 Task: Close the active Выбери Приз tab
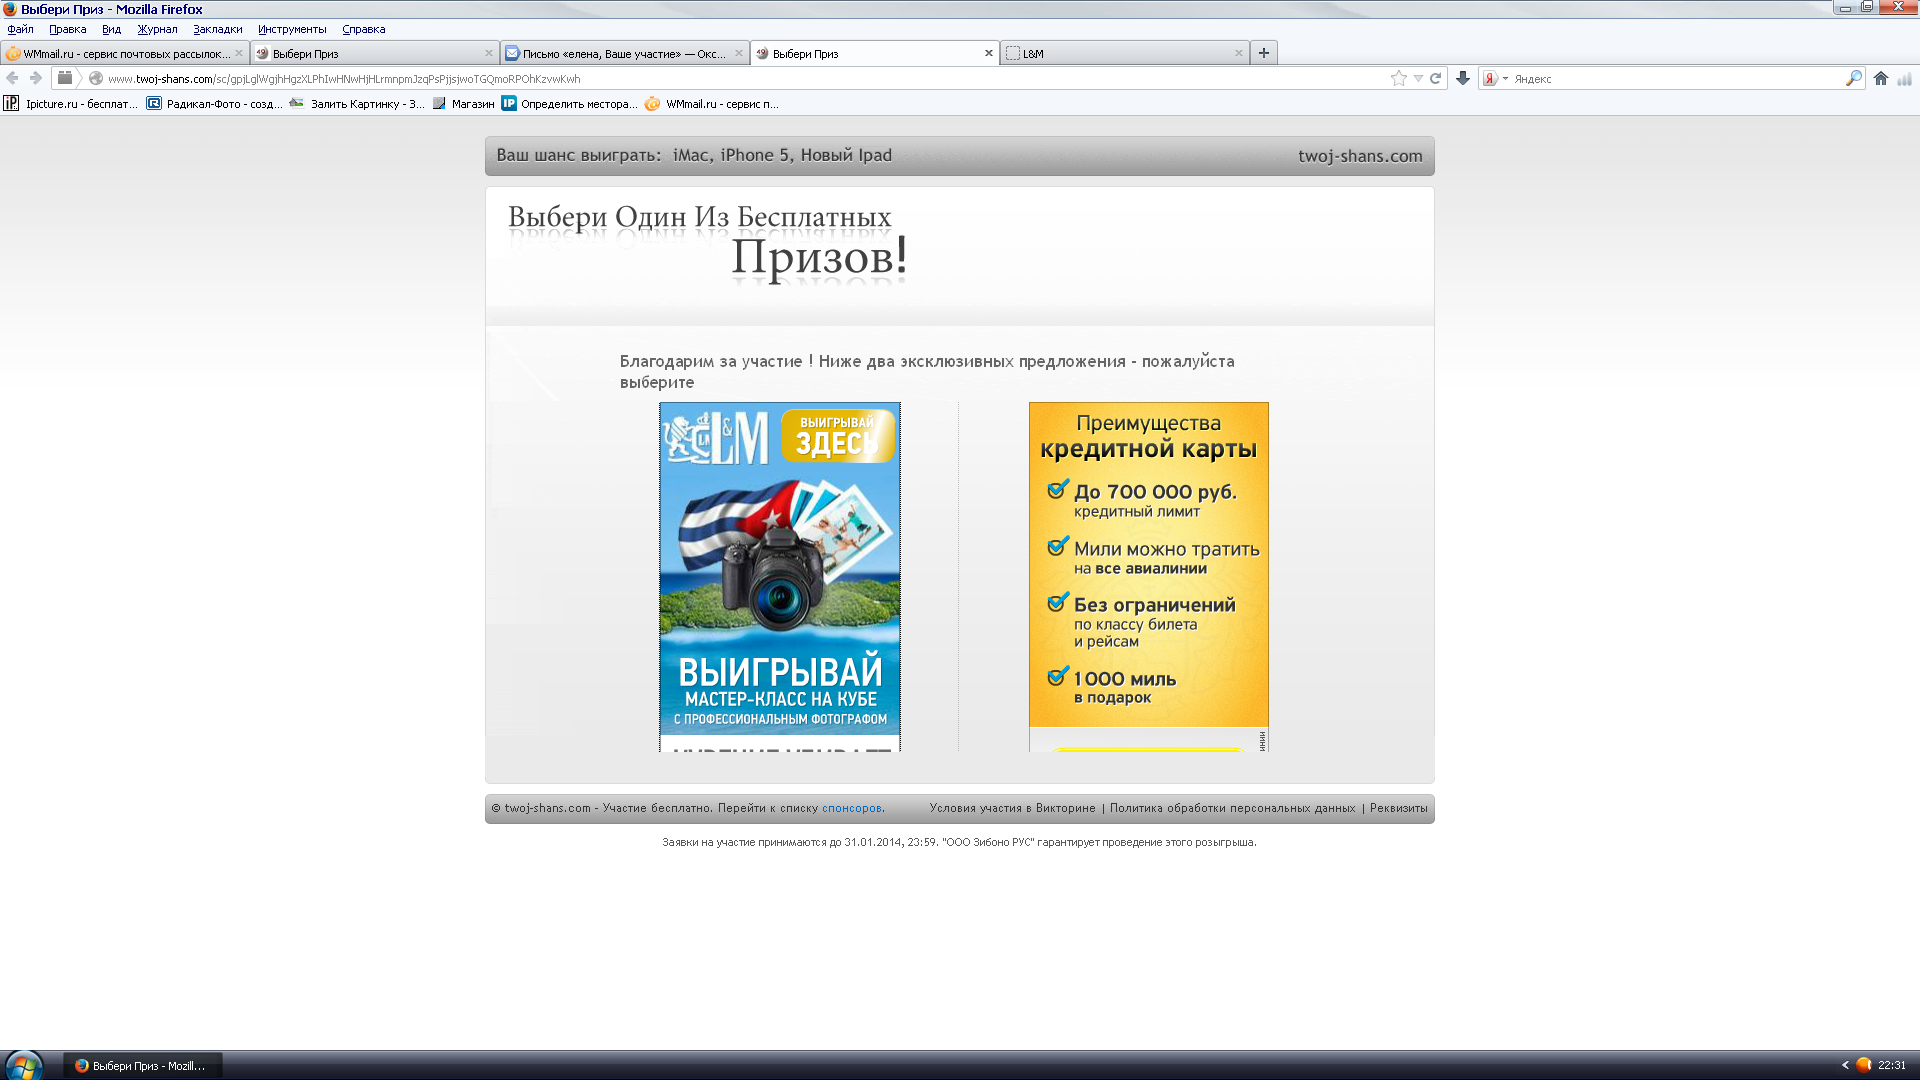[x=989, y=53]
